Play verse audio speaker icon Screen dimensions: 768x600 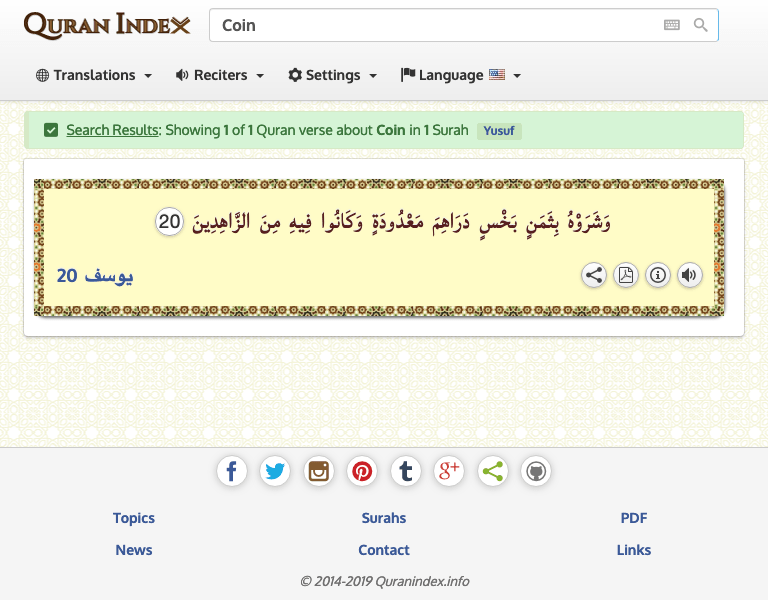690,275
